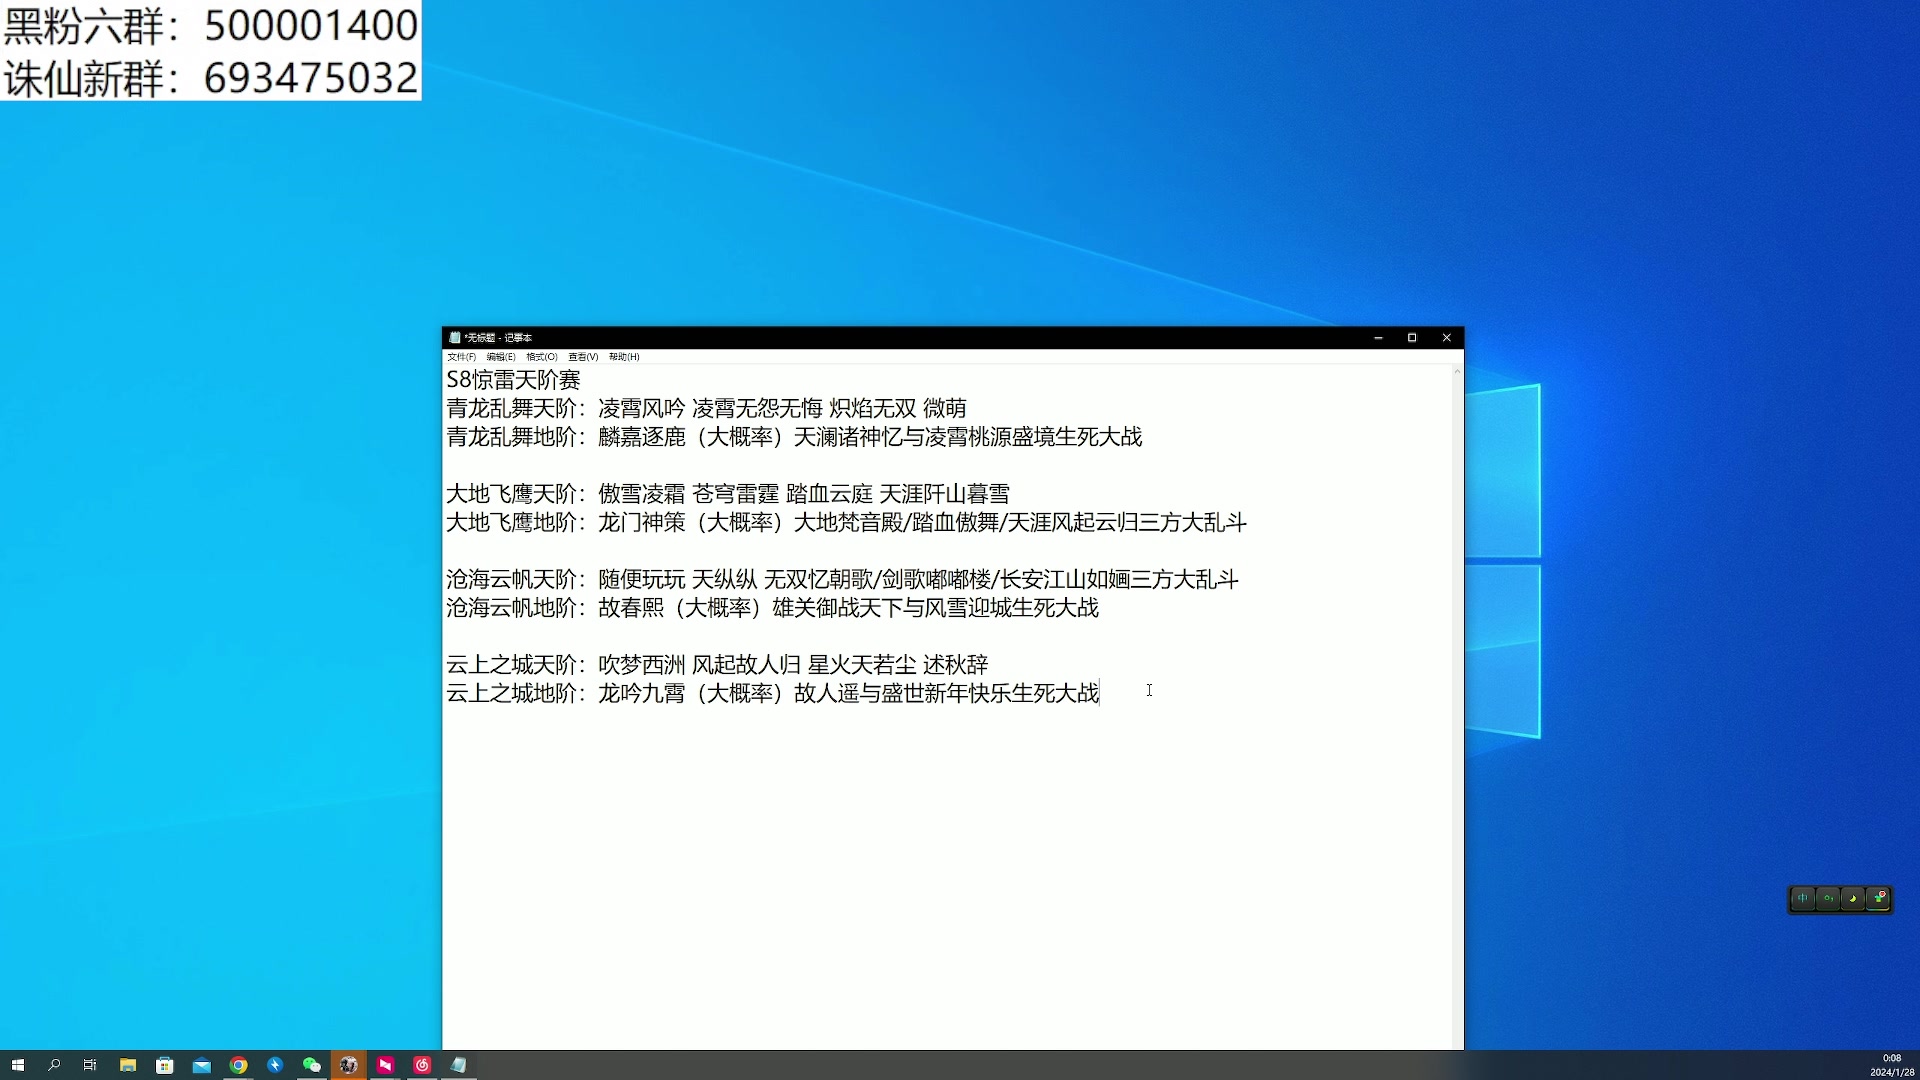Click the gift button with heart badge on floating panel

1879,898
